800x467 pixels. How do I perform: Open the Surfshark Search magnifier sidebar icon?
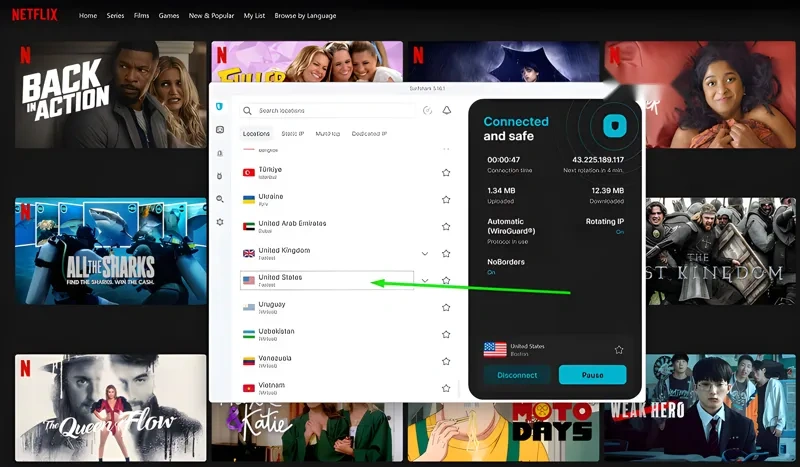pos(220,199)
